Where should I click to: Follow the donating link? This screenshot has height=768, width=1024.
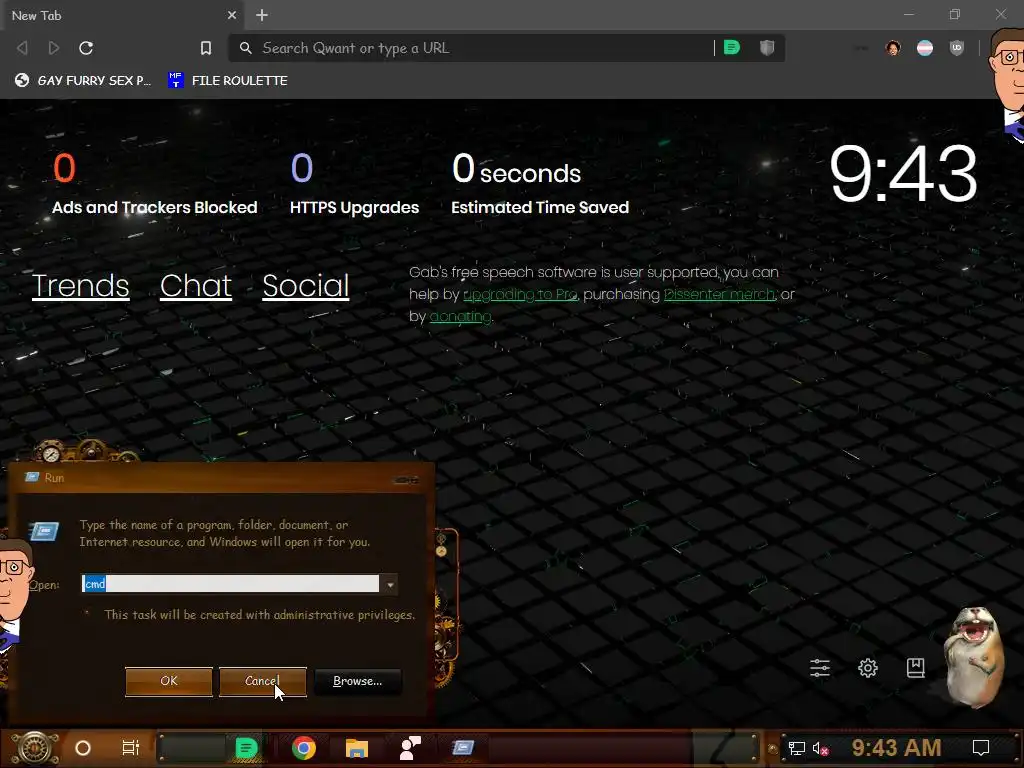click(460, 317)
